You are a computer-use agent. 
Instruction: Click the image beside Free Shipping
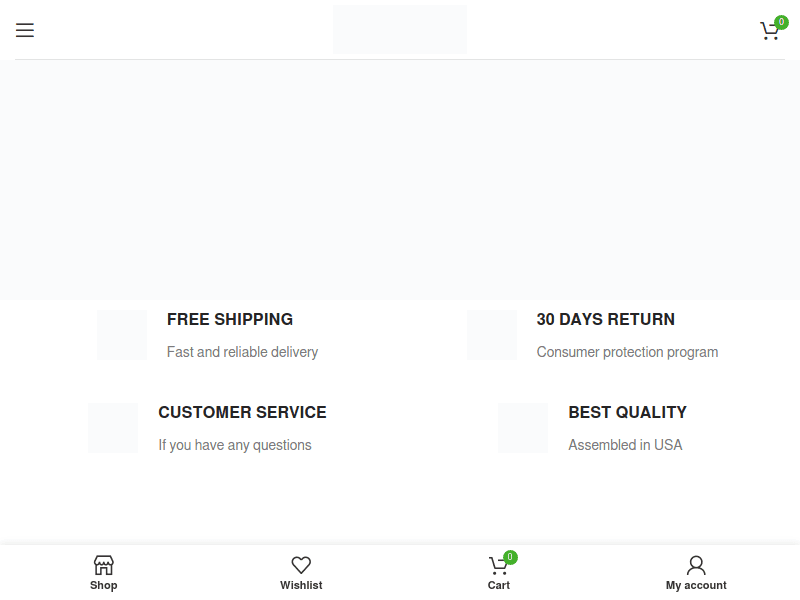tap(122, 335)
